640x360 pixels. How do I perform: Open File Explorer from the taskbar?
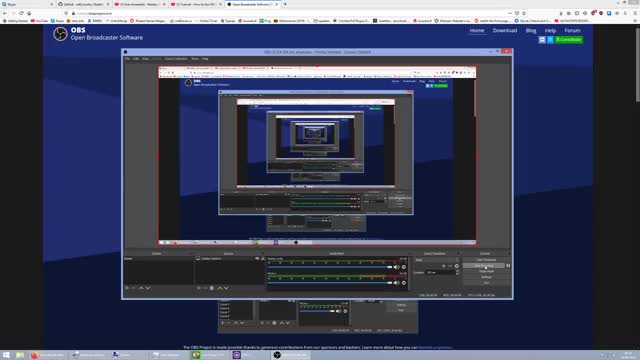20,355
